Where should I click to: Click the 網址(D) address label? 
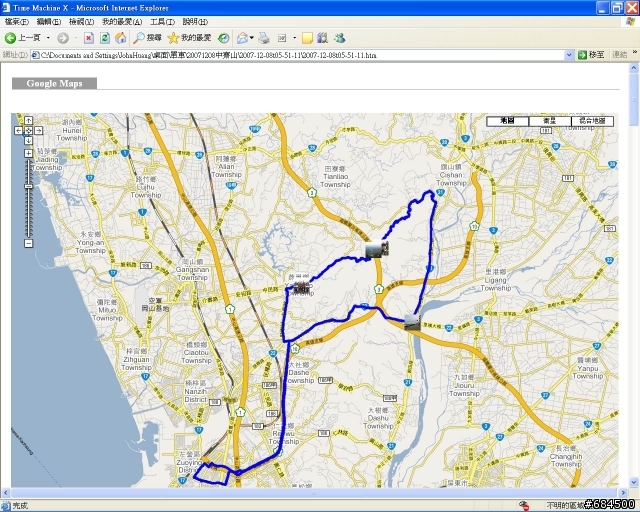(15, 55)
